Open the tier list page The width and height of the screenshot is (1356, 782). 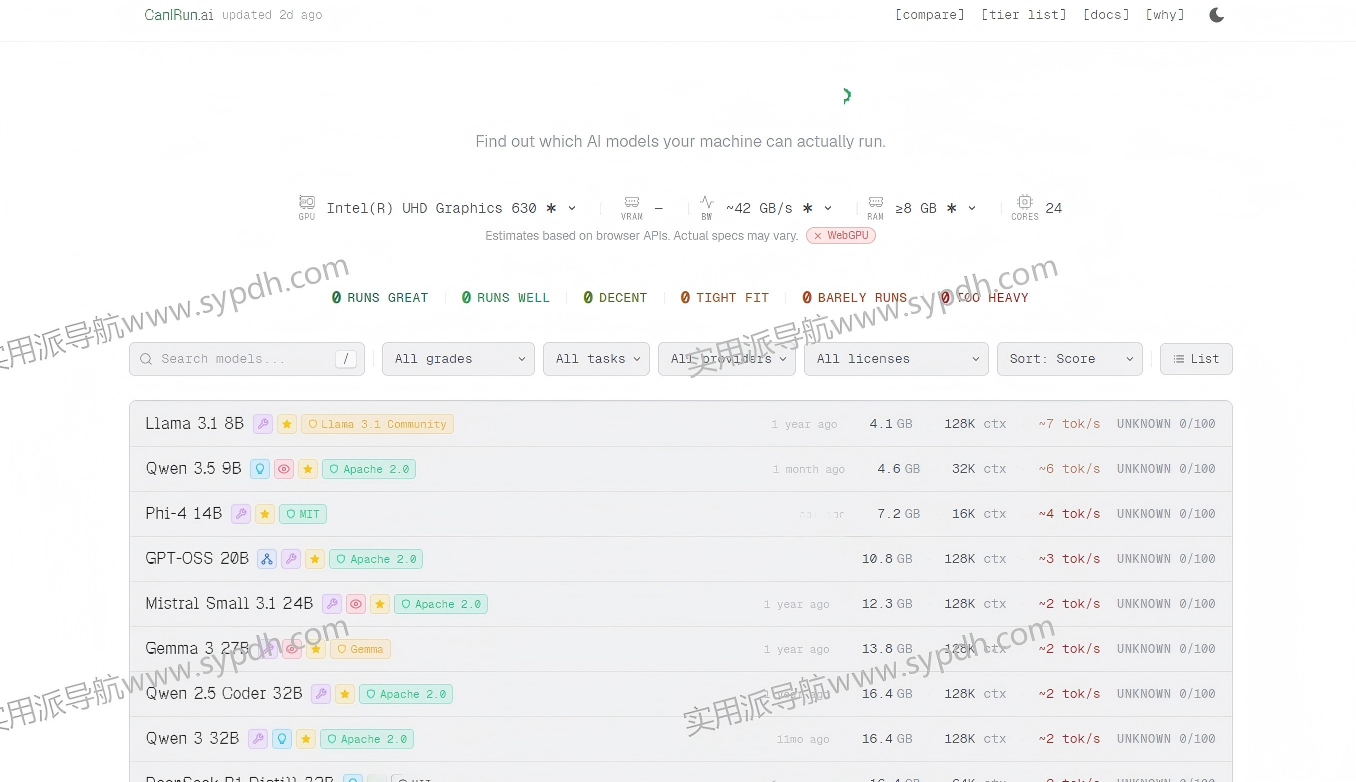[x=1023, y=14]
